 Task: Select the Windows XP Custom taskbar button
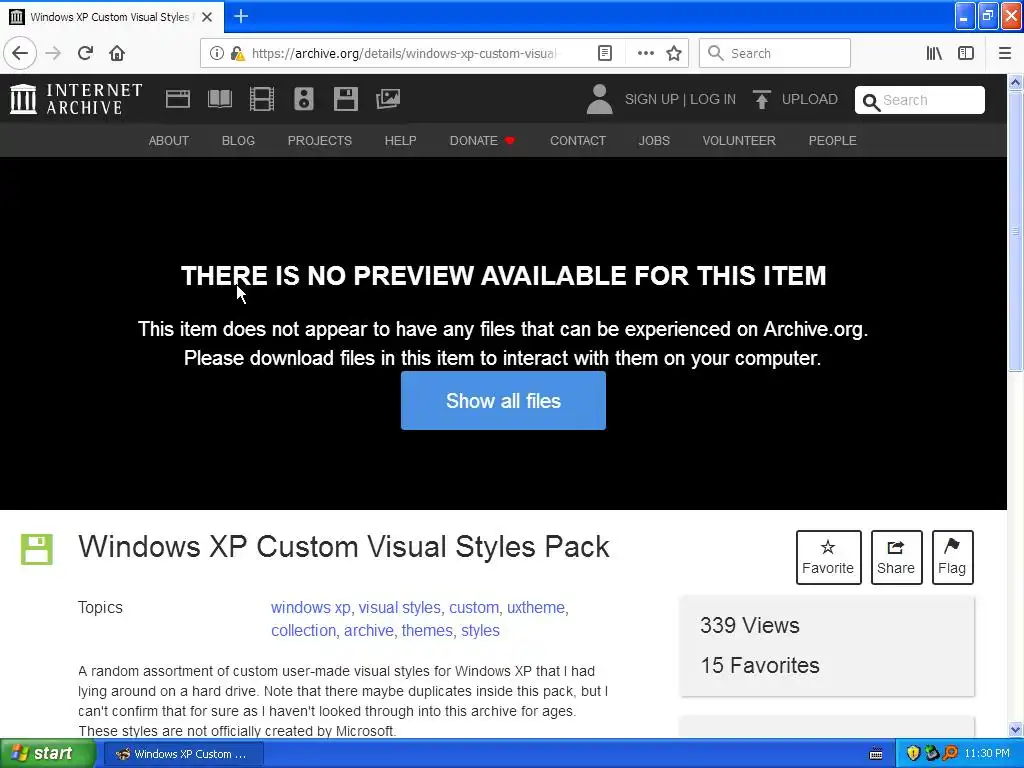pos(183,754)
